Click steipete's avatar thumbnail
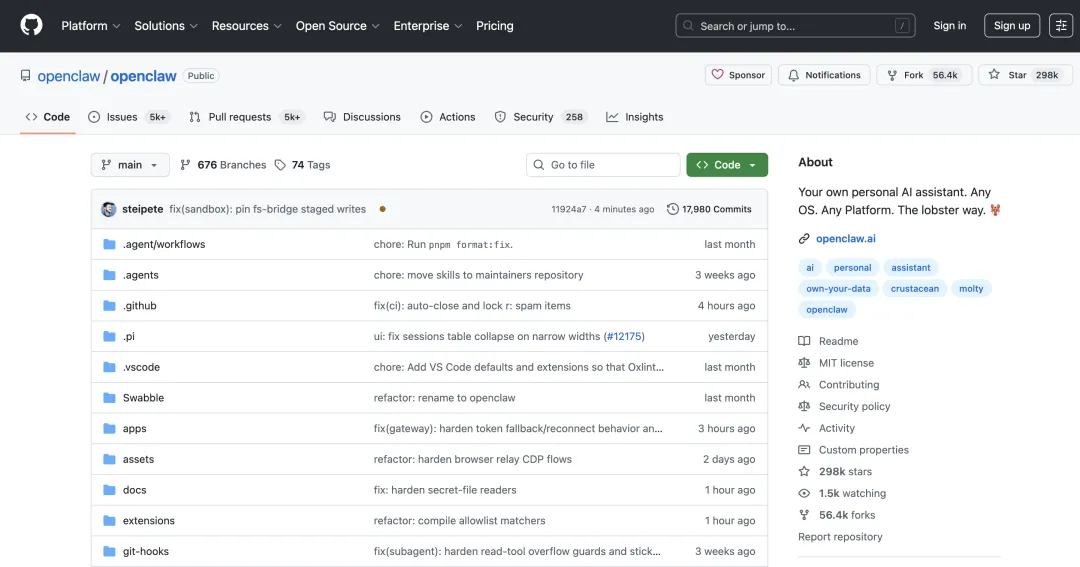 click(x=109, y=209)
